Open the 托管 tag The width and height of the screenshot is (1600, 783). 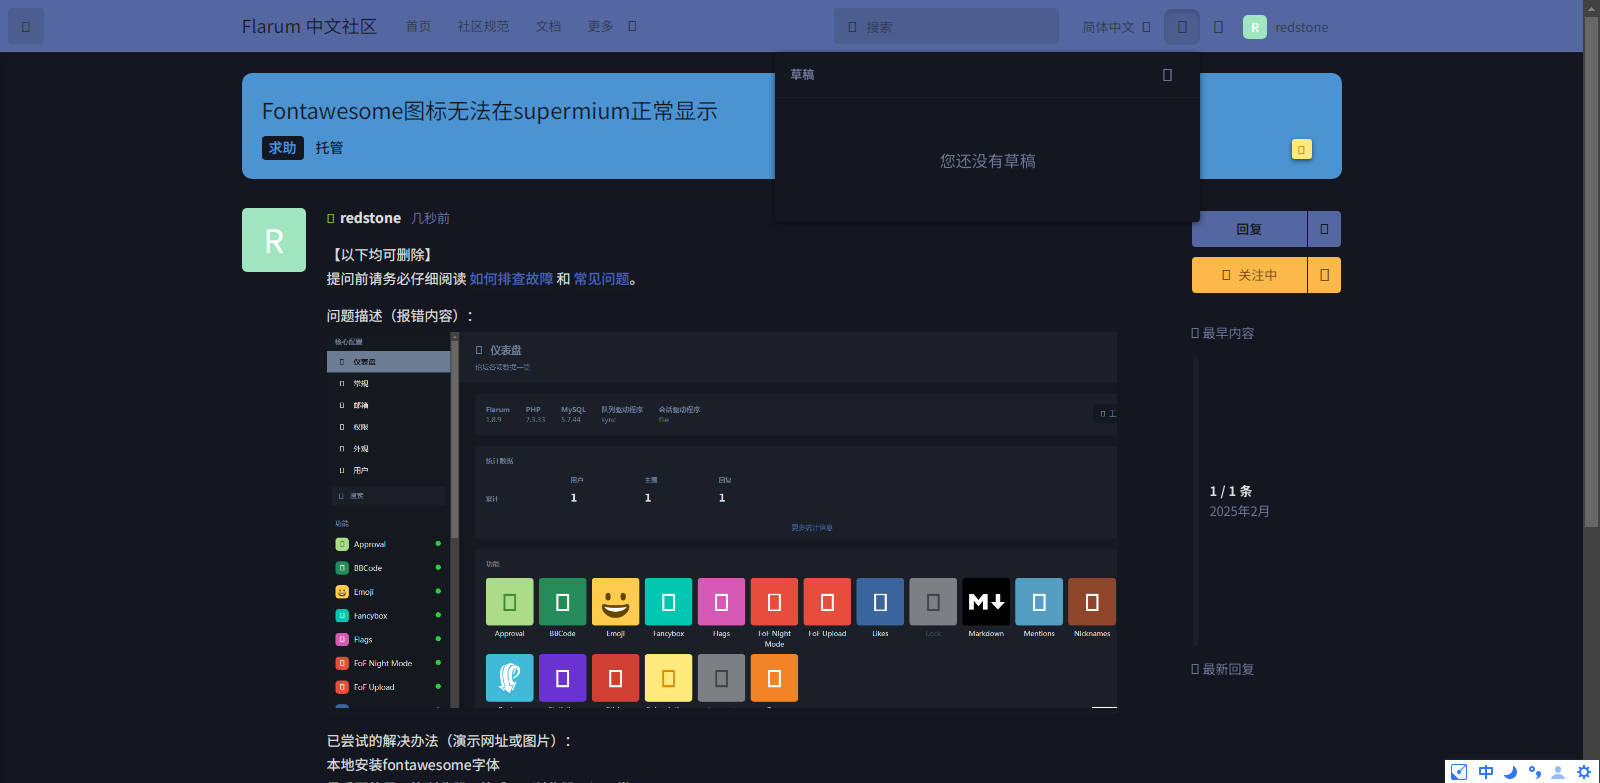pyautogui.click(x=329, y=148)
